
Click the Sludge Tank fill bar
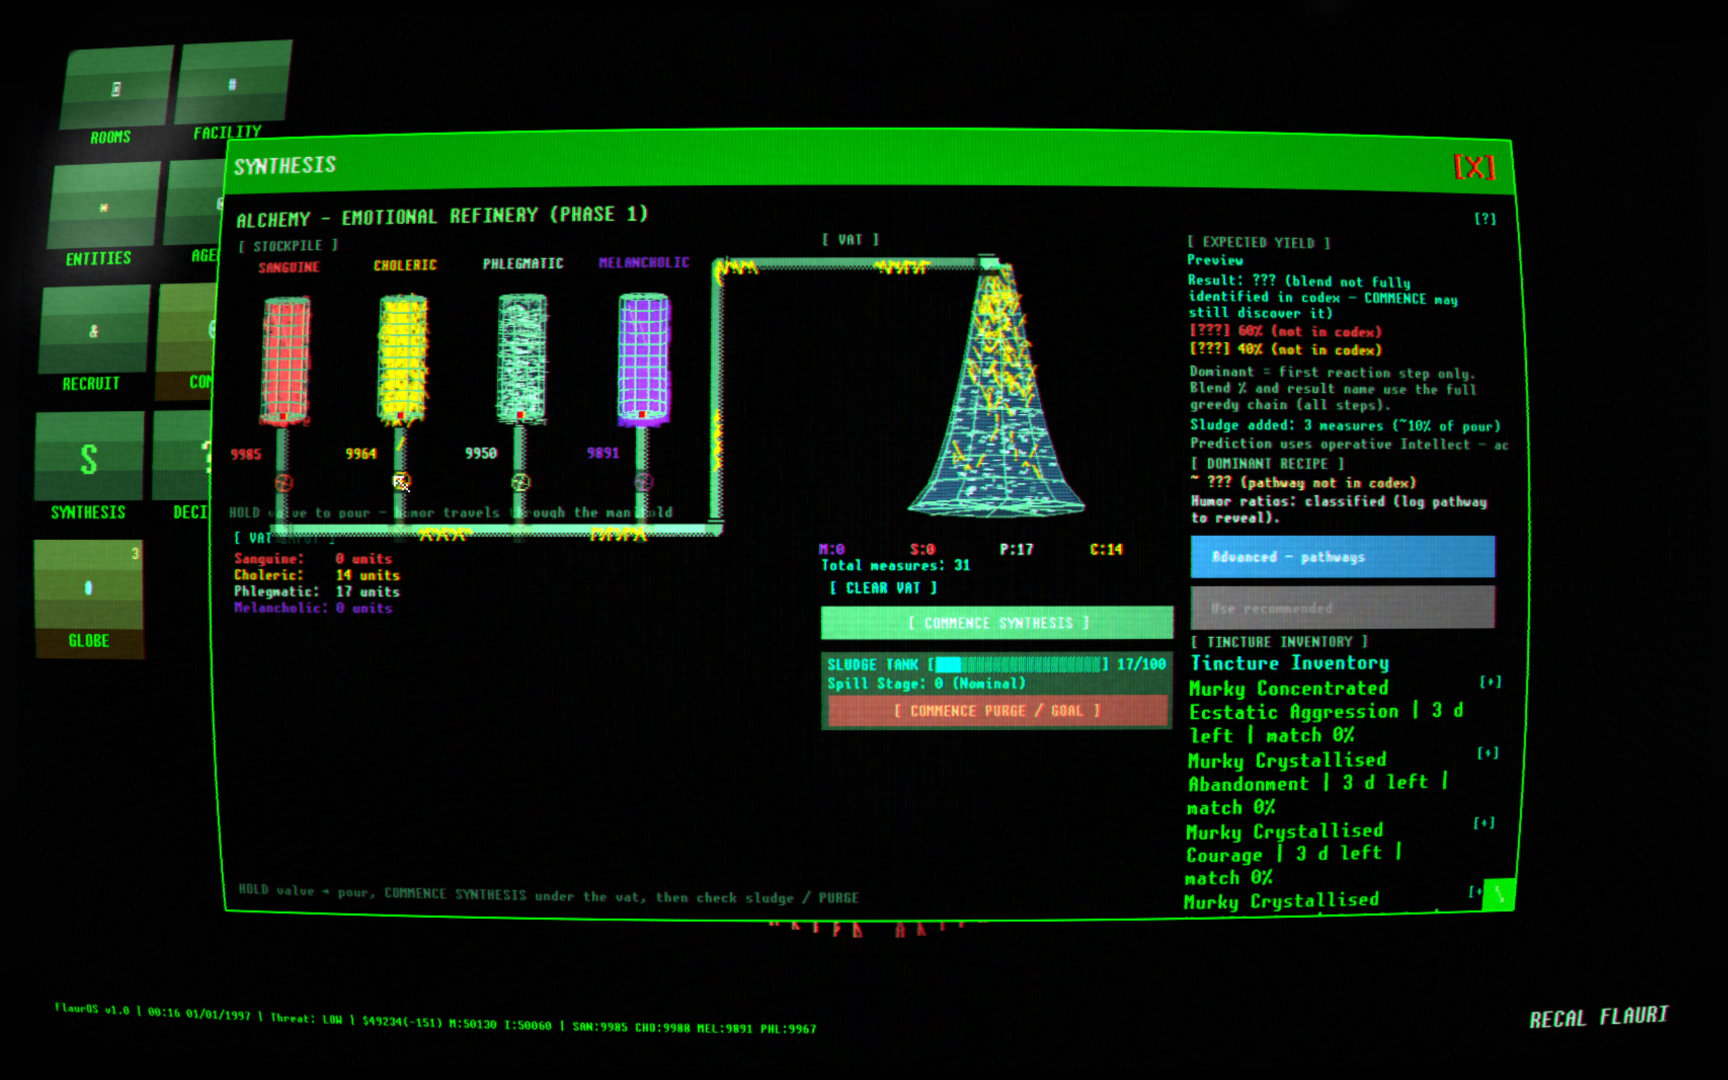pyautogui.click(x=1018, y=664)
